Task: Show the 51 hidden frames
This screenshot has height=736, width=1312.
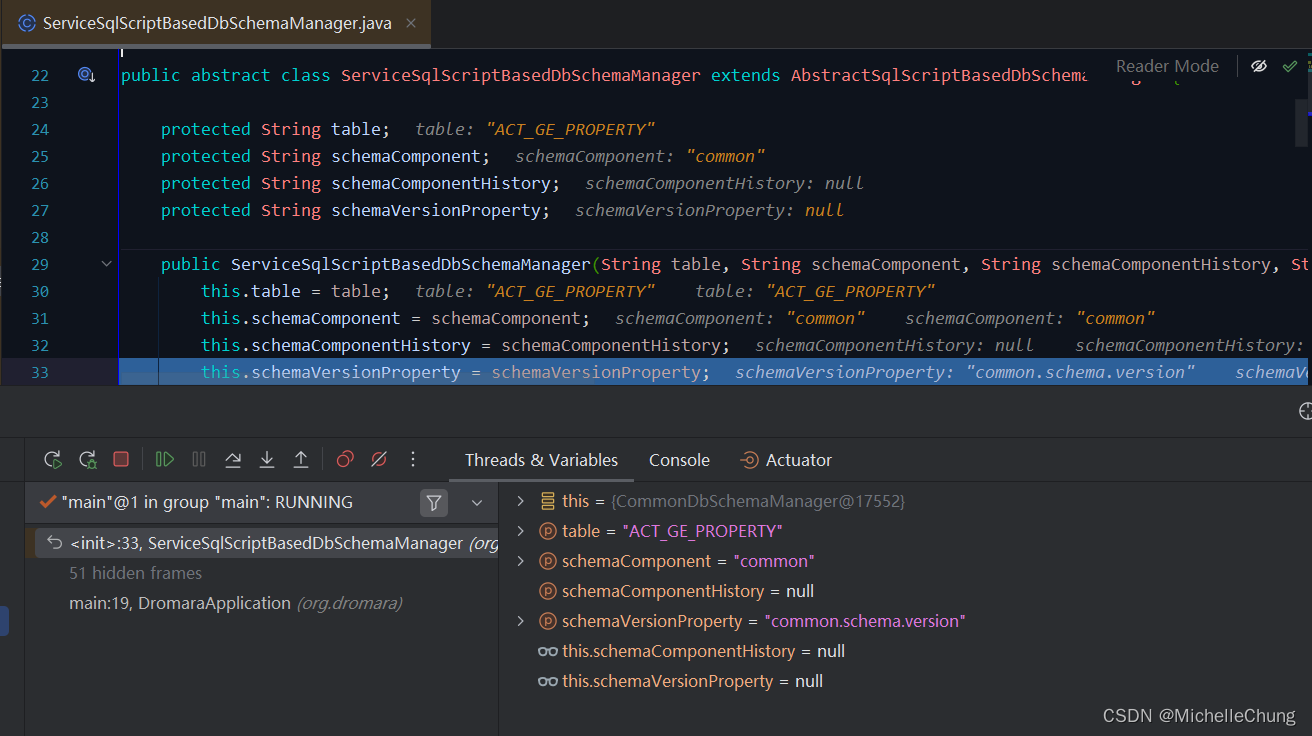Action: click(x=135, y=573)
